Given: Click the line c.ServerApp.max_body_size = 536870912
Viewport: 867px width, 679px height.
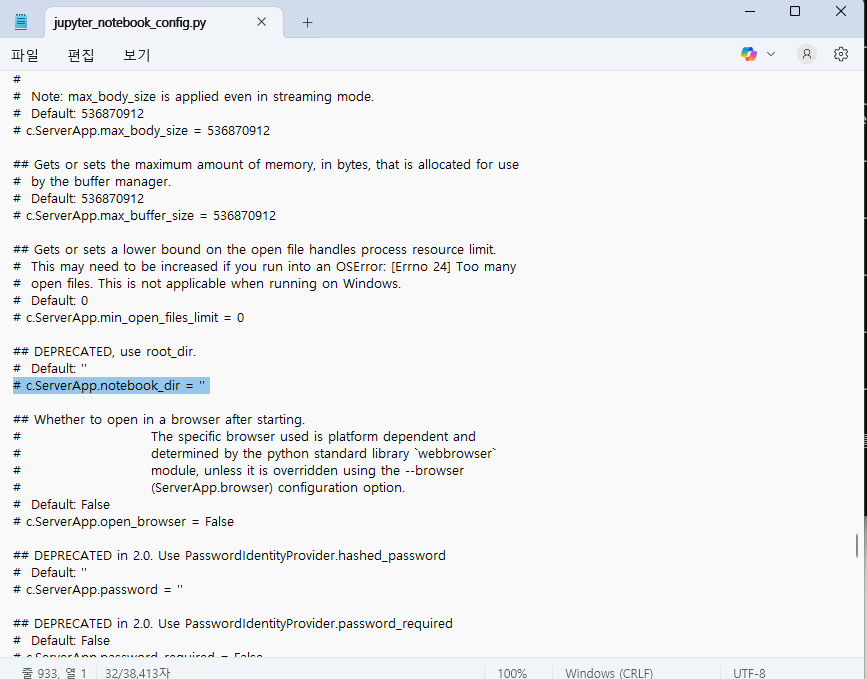Looking at the screenshot, I should pyautogui.click(x=142, y=130).
